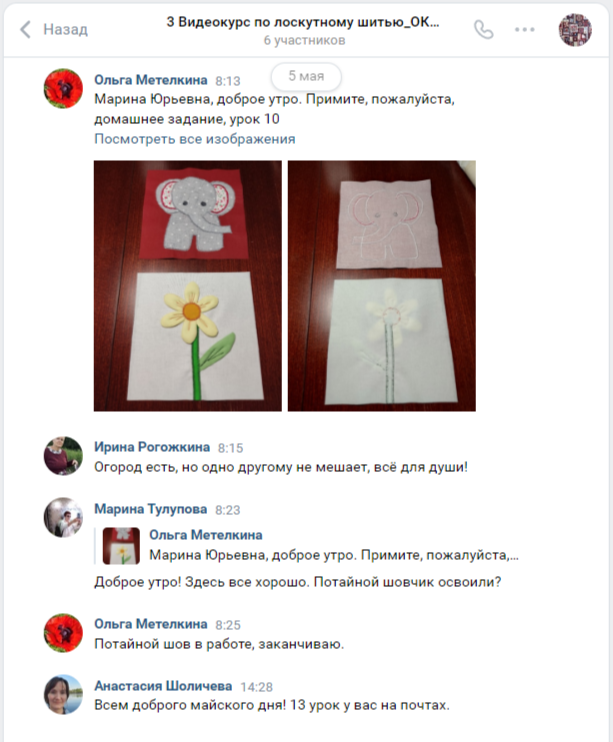
Task: Open Марина Тулупова's profile avatar
Action: click(63, 517)
